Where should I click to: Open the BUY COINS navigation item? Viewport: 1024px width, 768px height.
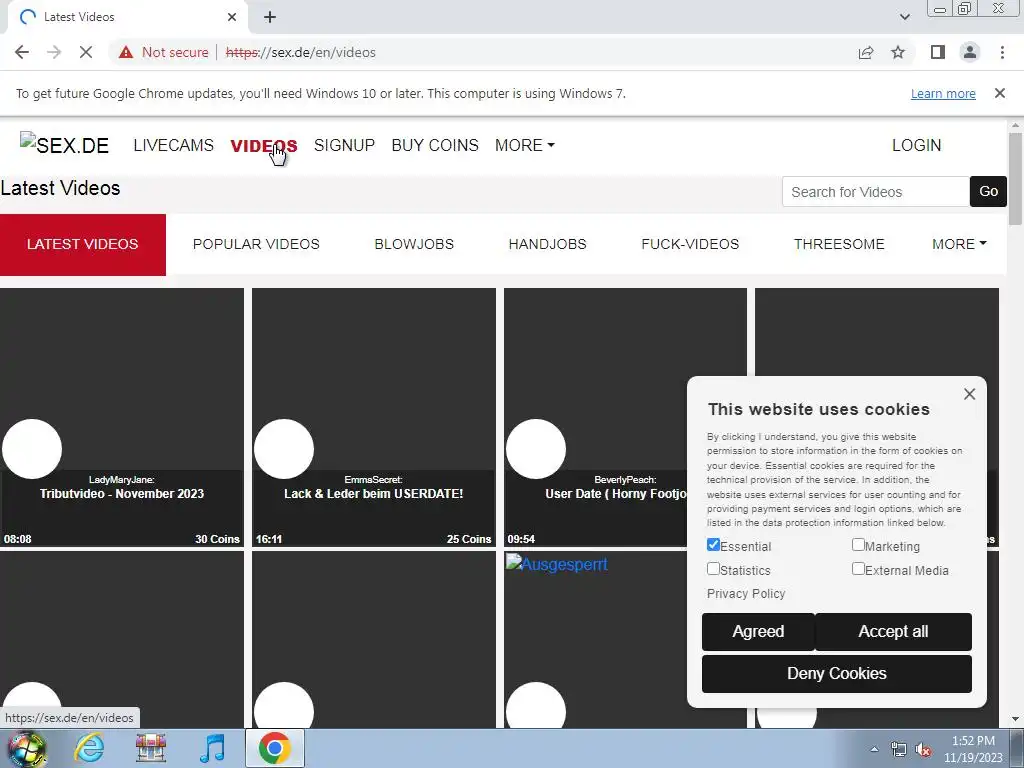click(435, 145)
